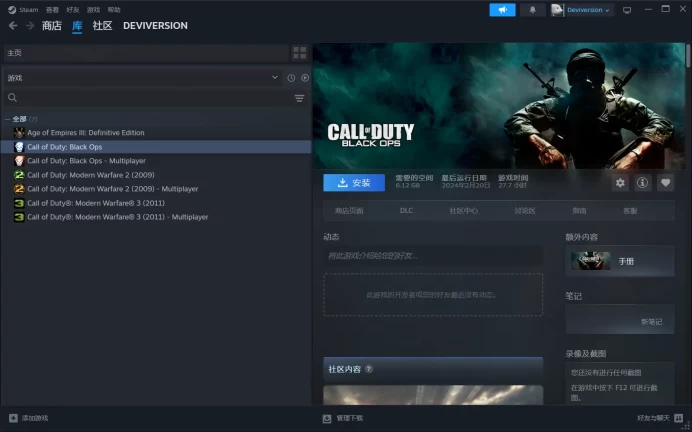
Task: Open the 讨论区 link
Action: pos(525,211)
